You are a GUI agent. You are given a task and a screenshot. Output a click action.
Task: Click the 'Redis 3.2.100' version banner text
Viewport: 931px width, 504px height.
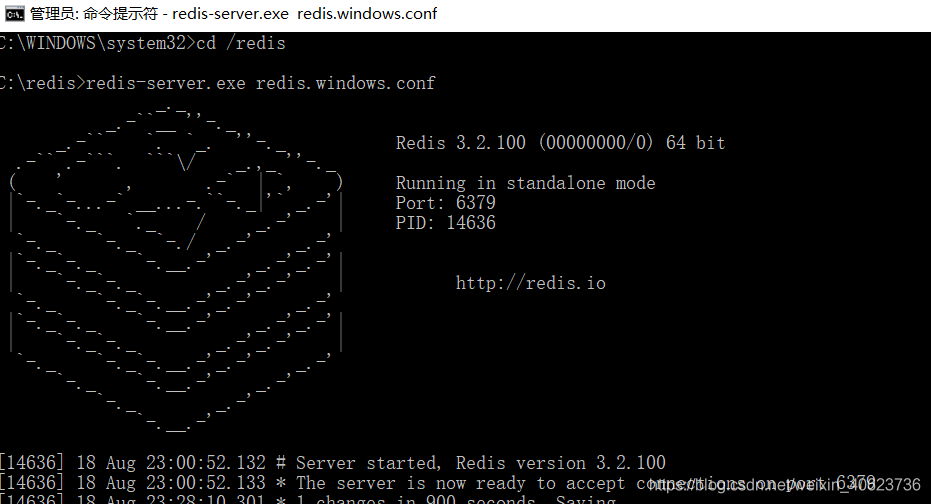tap(460, 143)
